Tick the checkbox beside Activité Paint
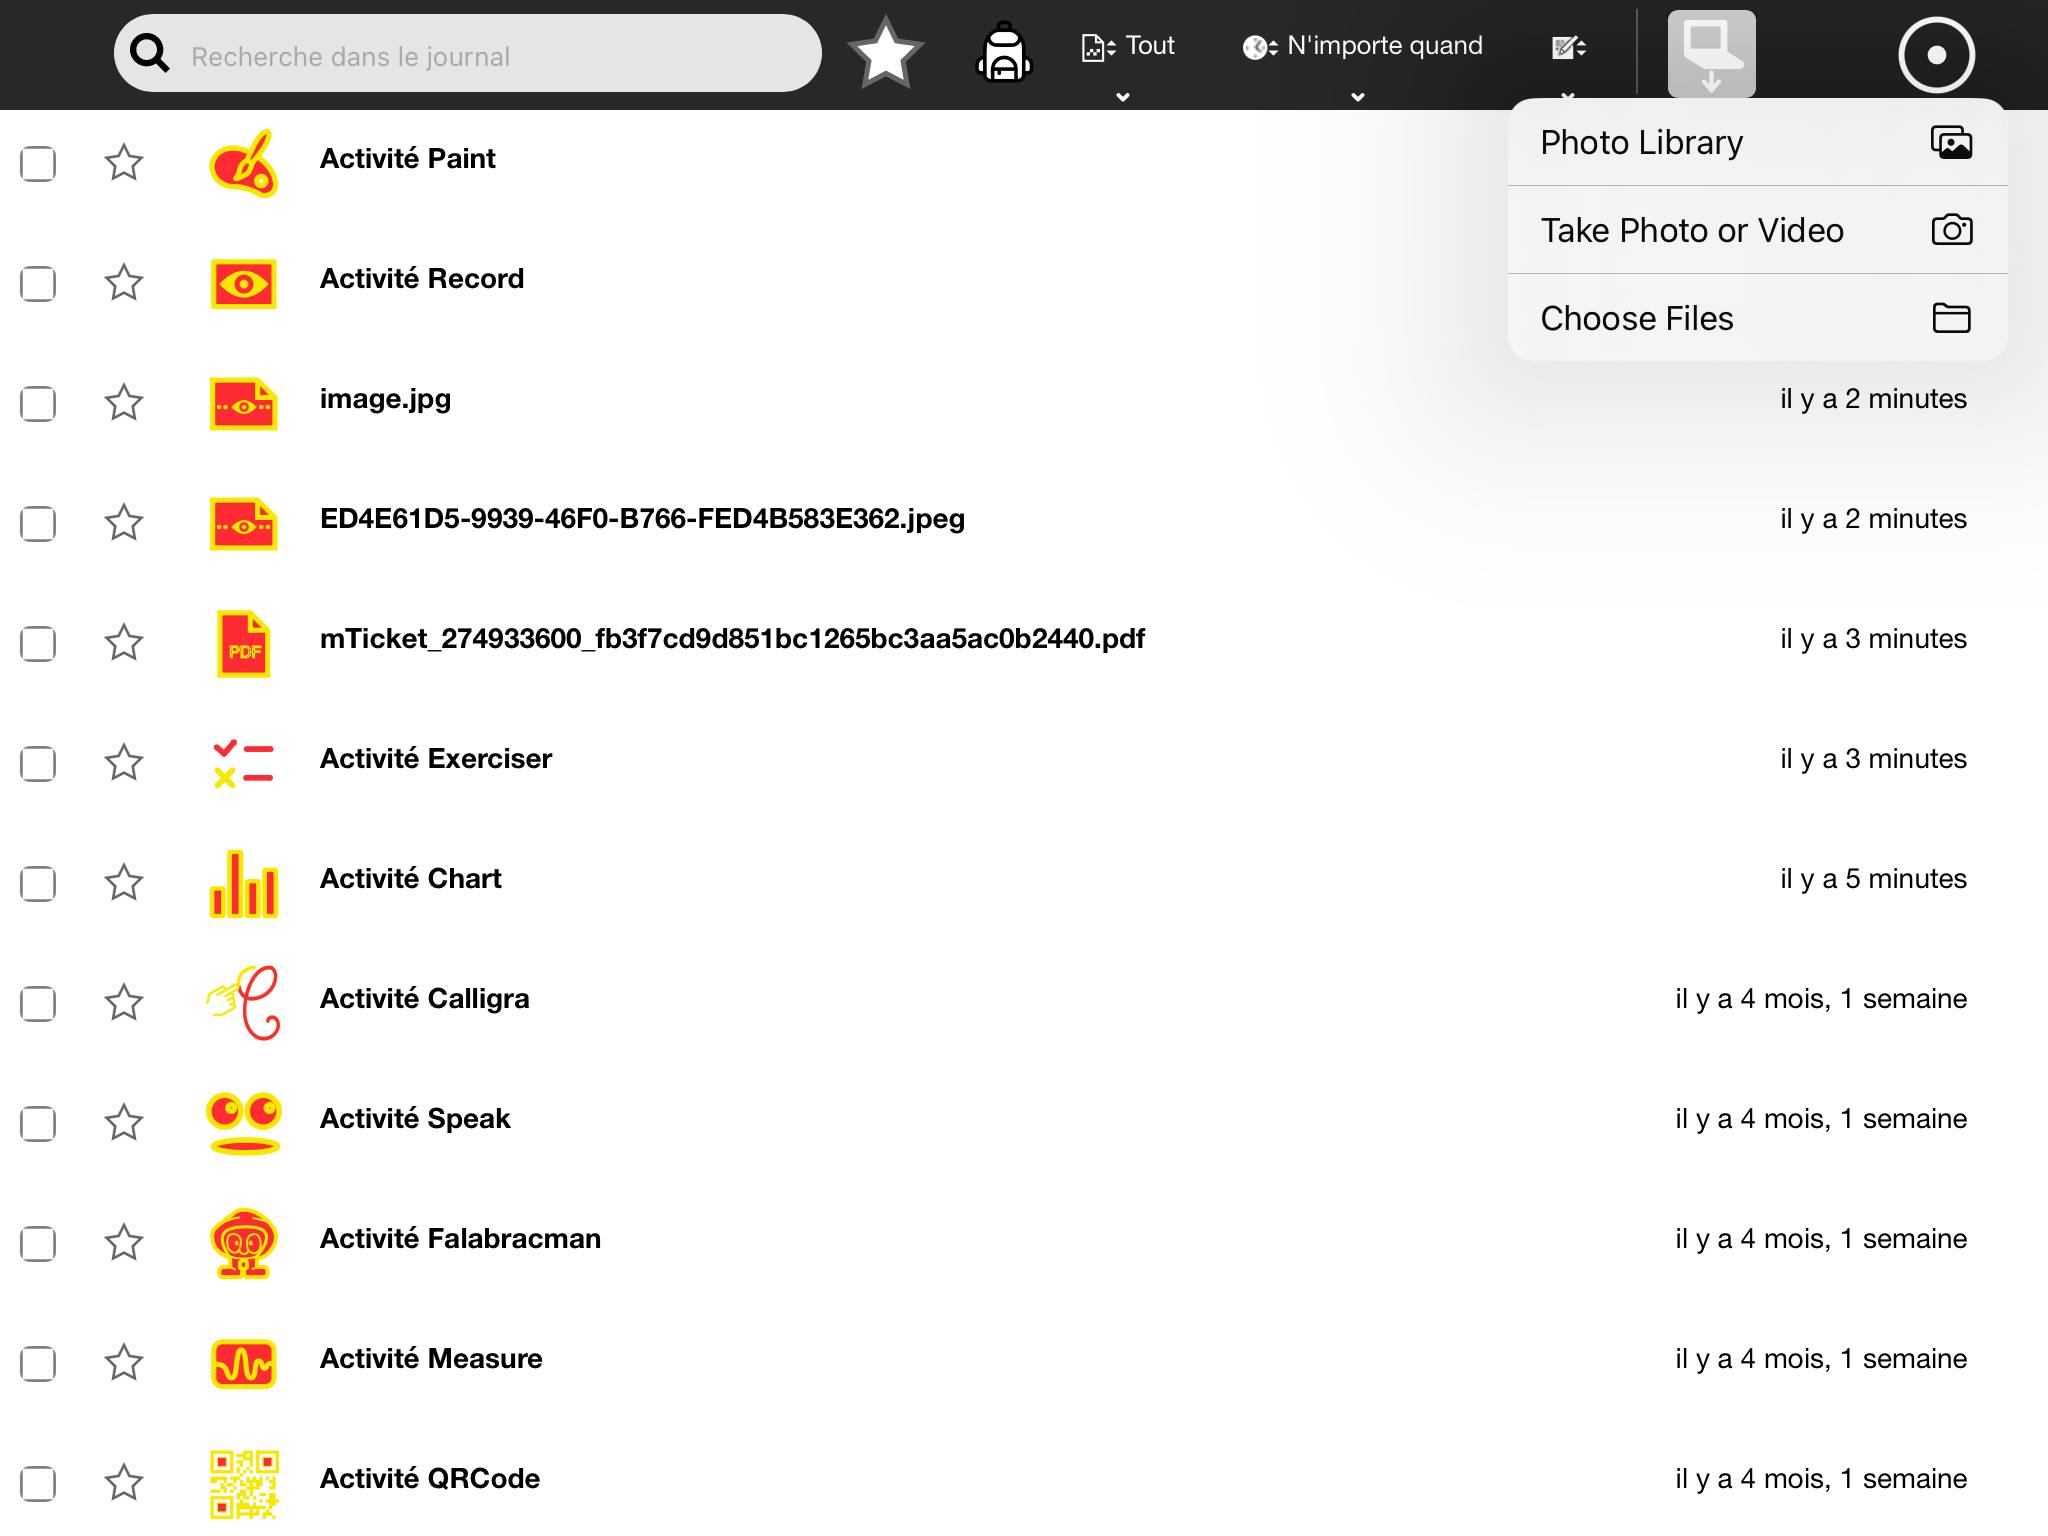2048x1536 pixels. tap(38, 163)
